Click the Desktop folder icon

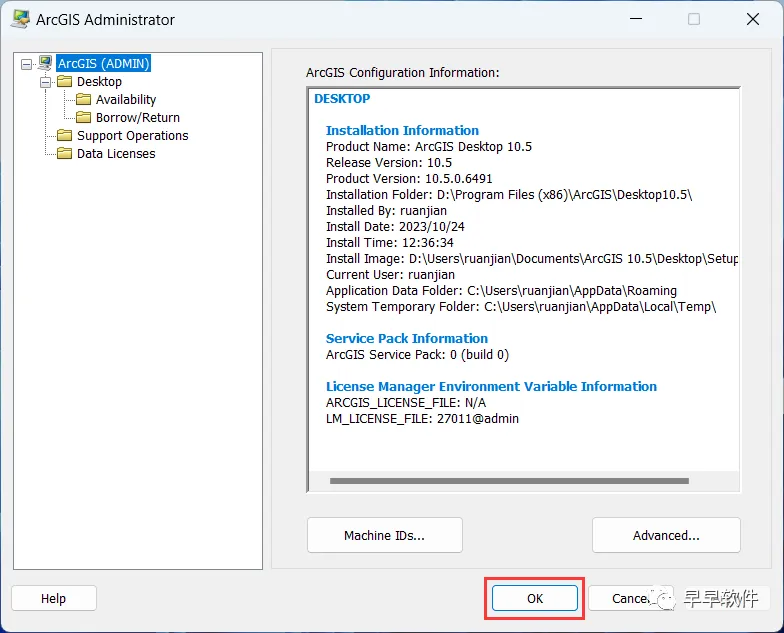click(x=64, y=82)
